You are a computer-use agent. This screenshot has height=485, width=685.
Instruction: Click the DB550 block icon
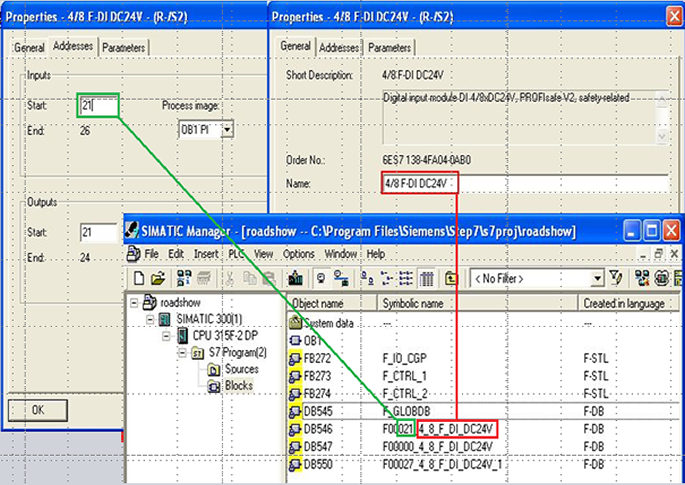(295, 464)
